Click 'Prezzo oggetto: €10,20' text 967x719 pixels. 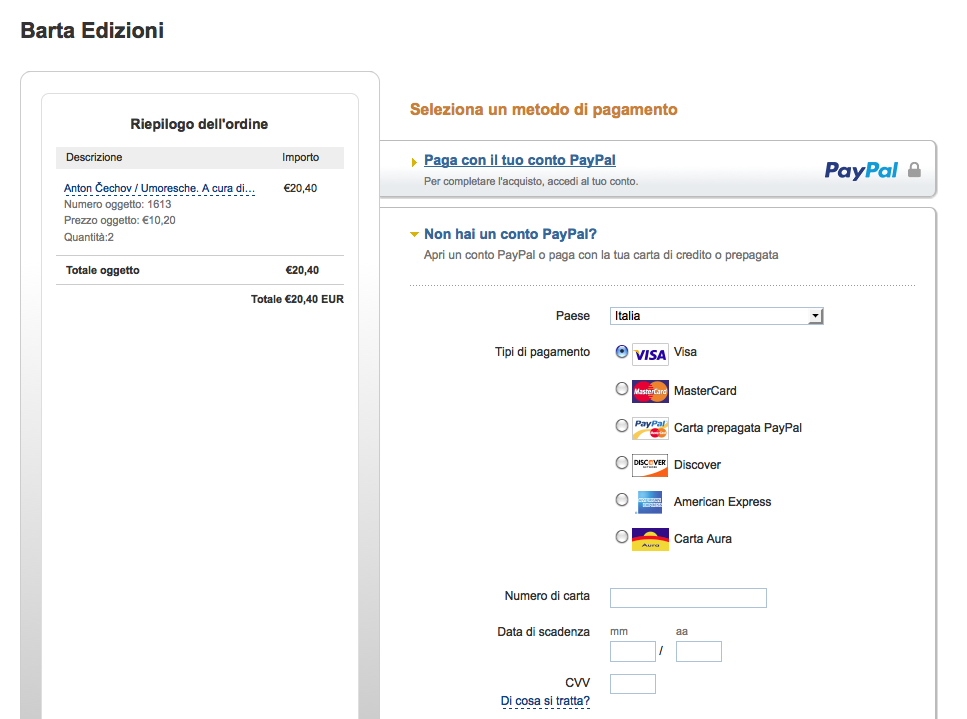click(120, 220)
